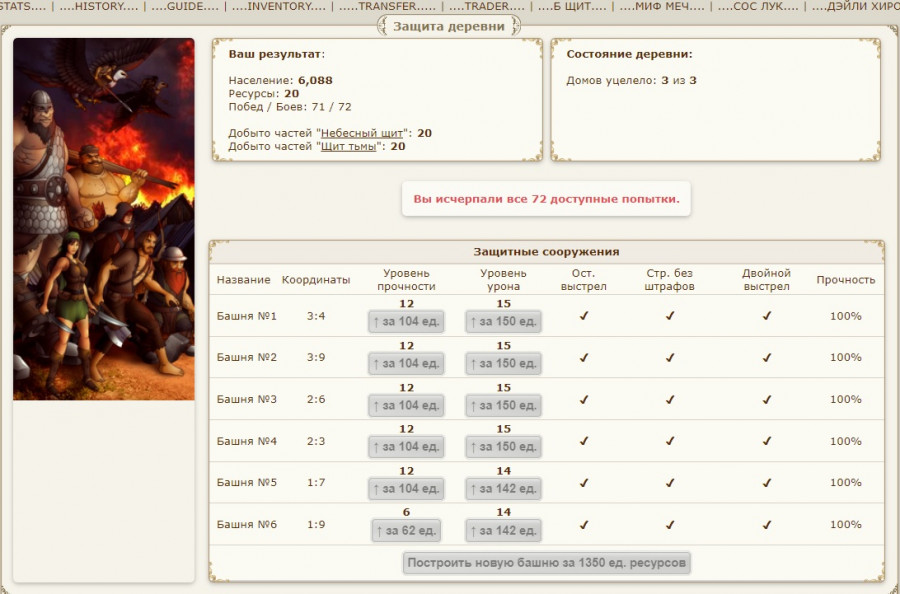Viewport: 900px width, 594px height.
Task: Click Двойной выстрел checkmark for Башня №3
Action: coord(766,399)
